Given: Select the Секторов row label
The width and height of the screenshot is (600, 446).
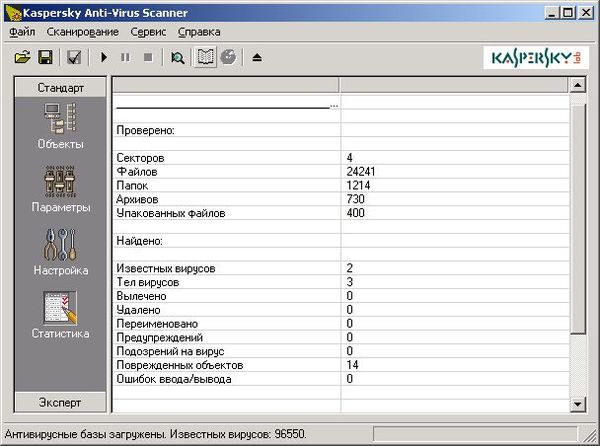Looking at the screenshot, I should tap(140, 158).
